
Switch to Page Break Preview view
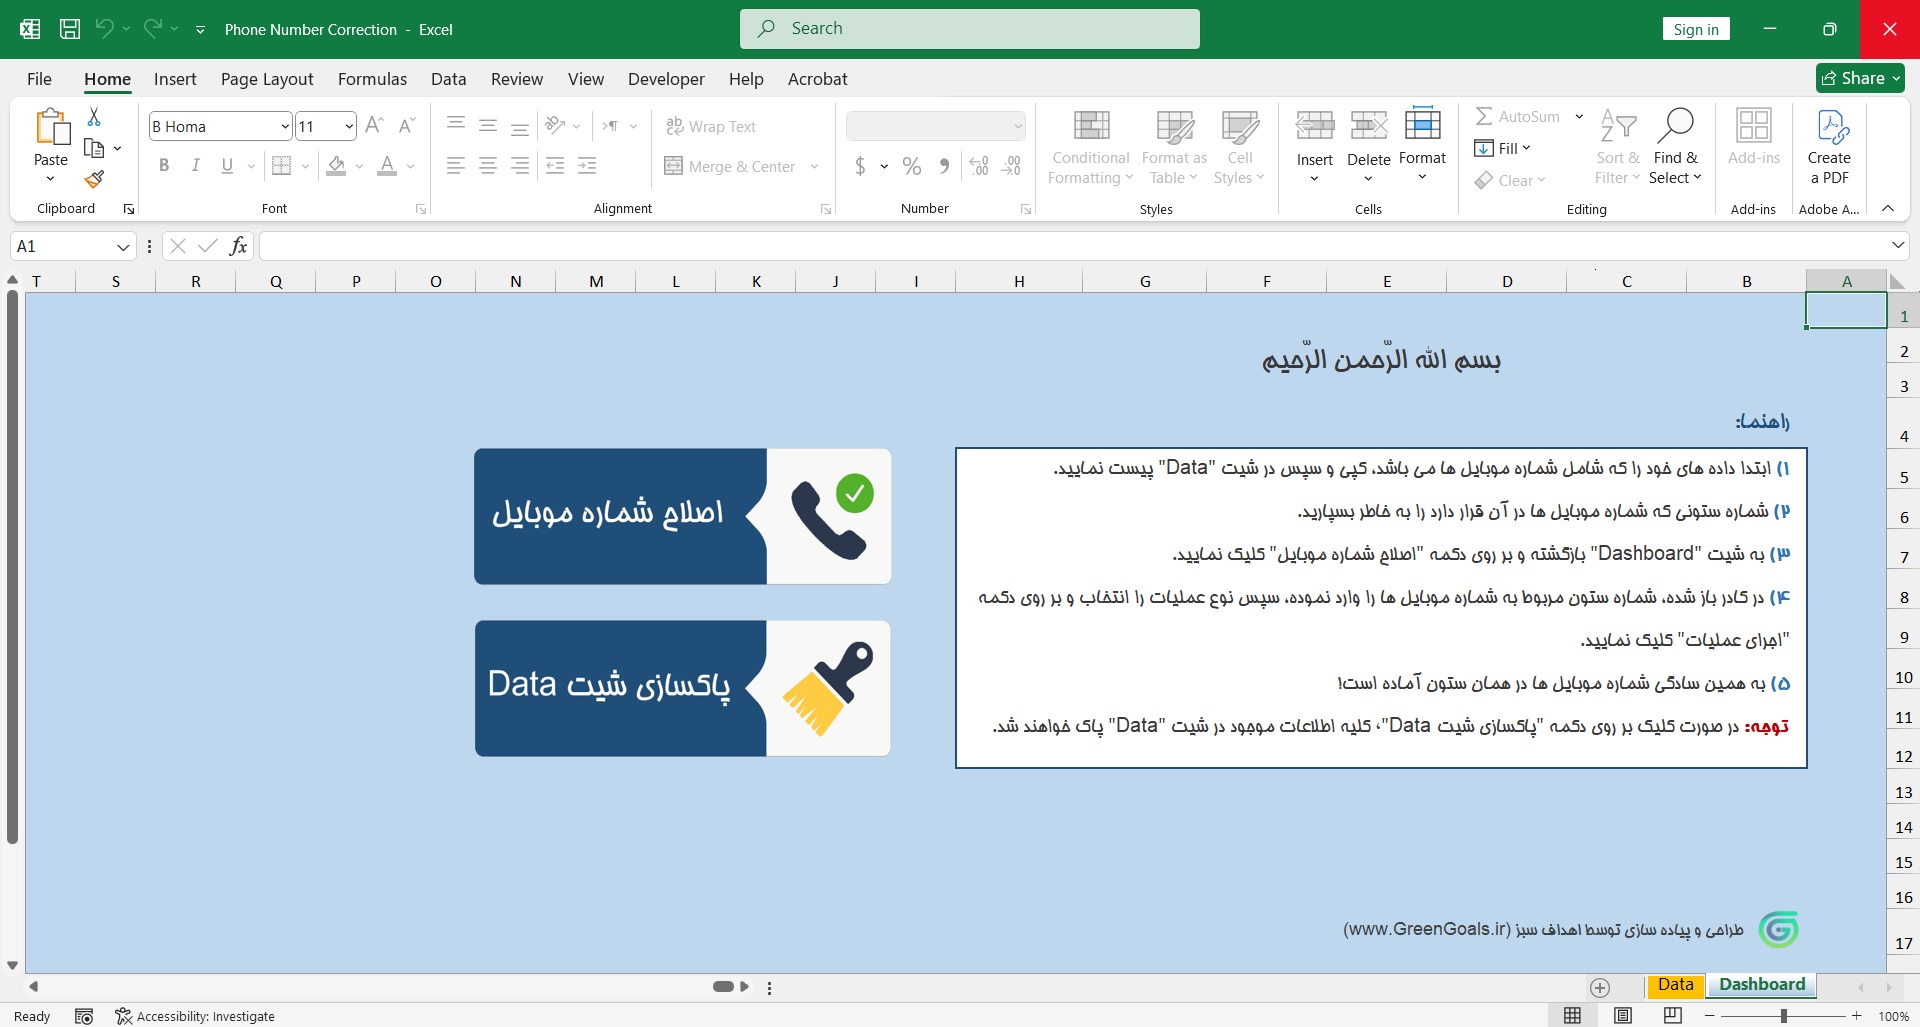(x=1673, y=1016)
